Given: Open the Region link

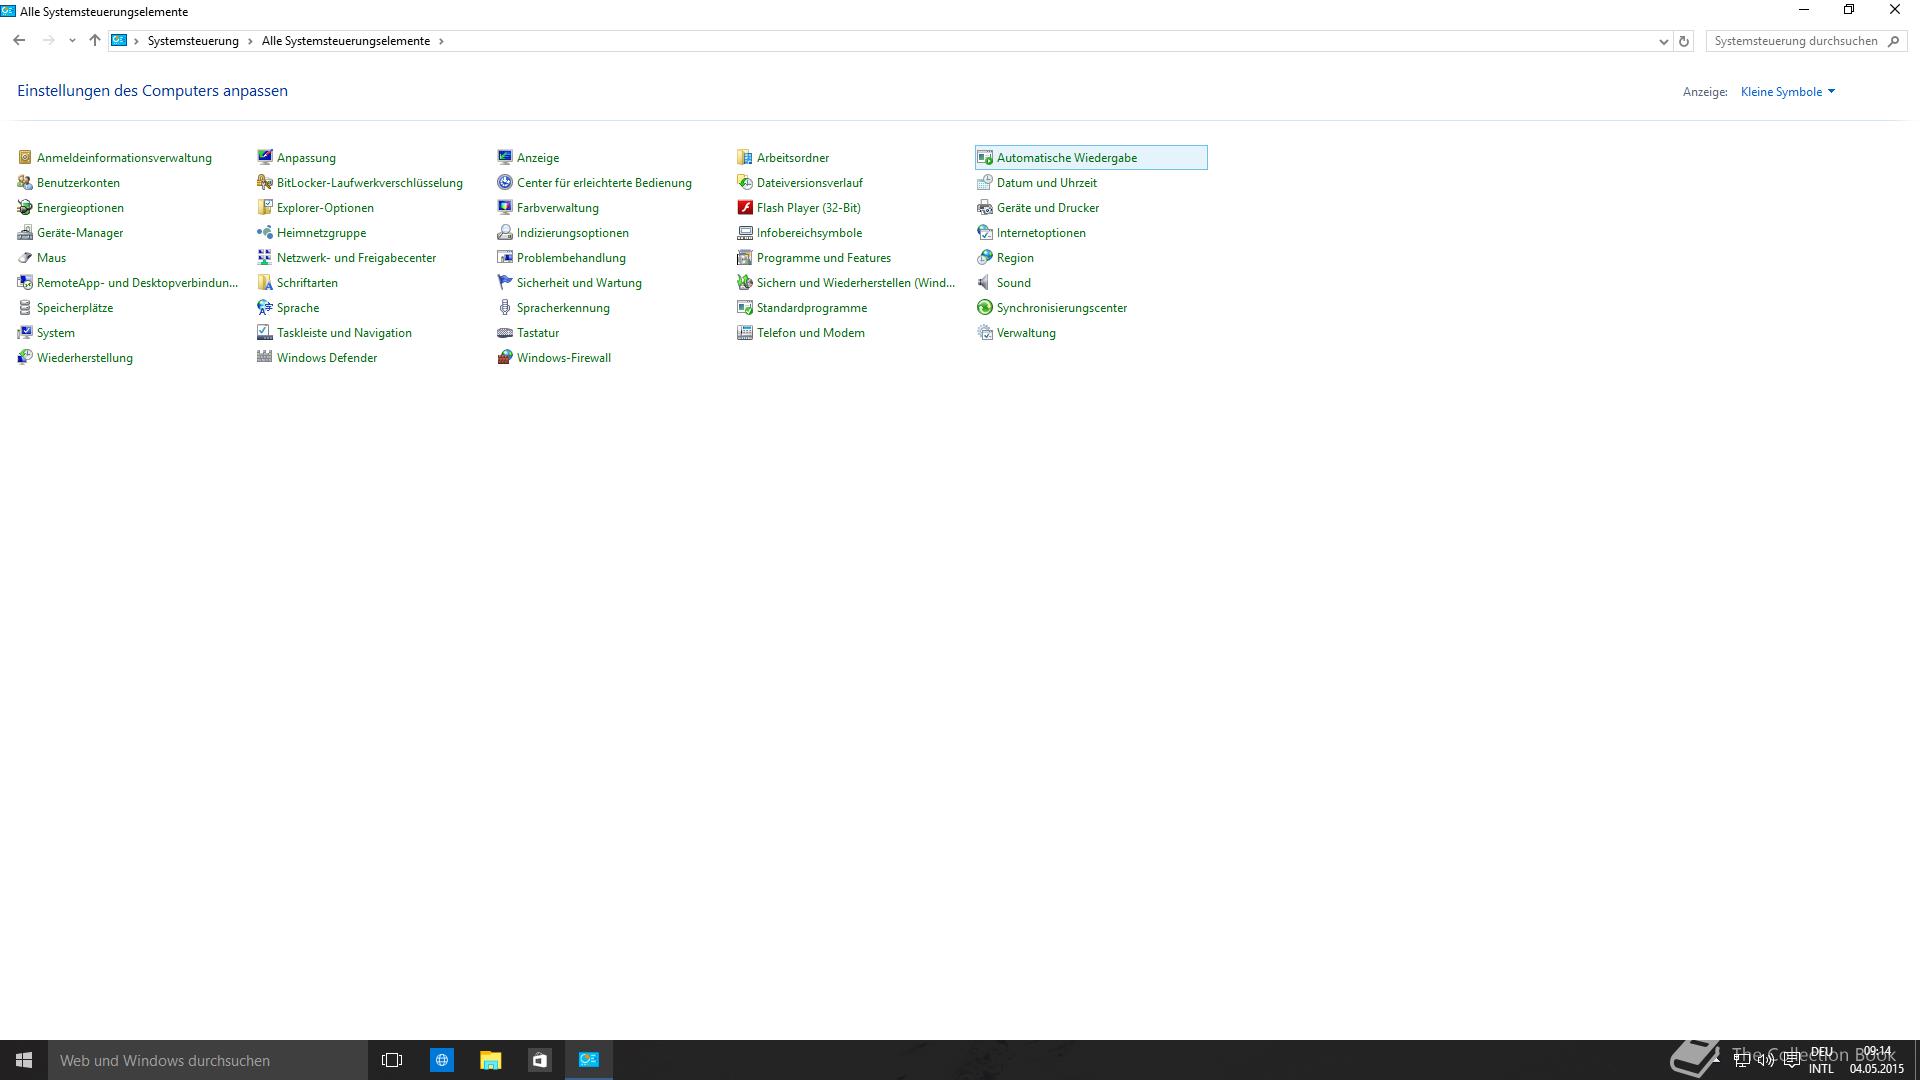Looking at the screenshot, I should [1015, 257].
